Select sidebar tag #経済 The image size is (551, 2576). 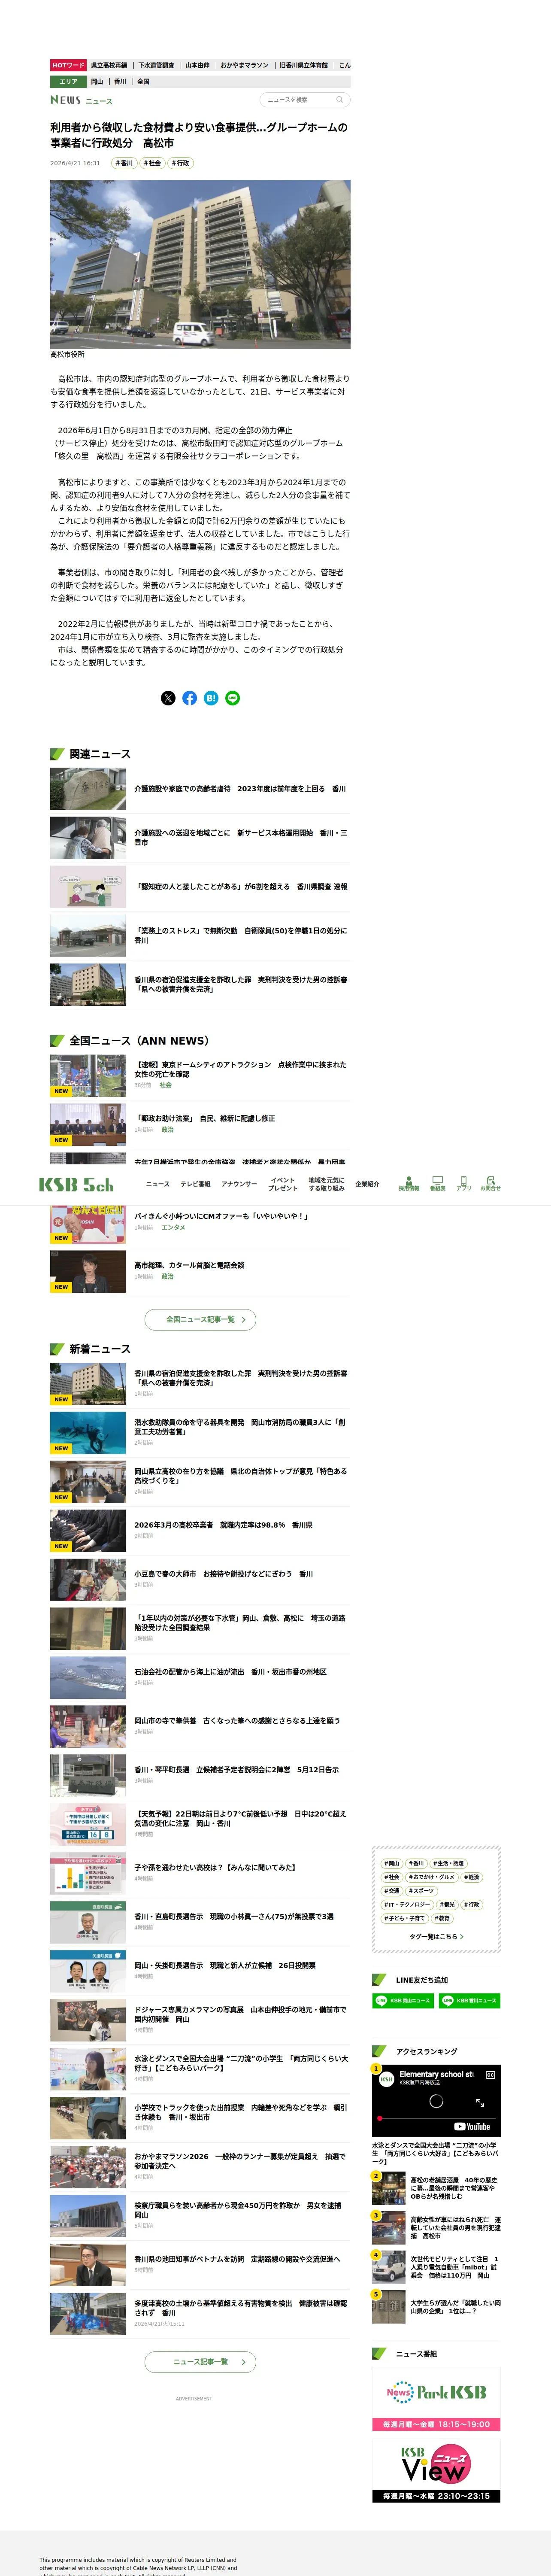pos(471,1878)
